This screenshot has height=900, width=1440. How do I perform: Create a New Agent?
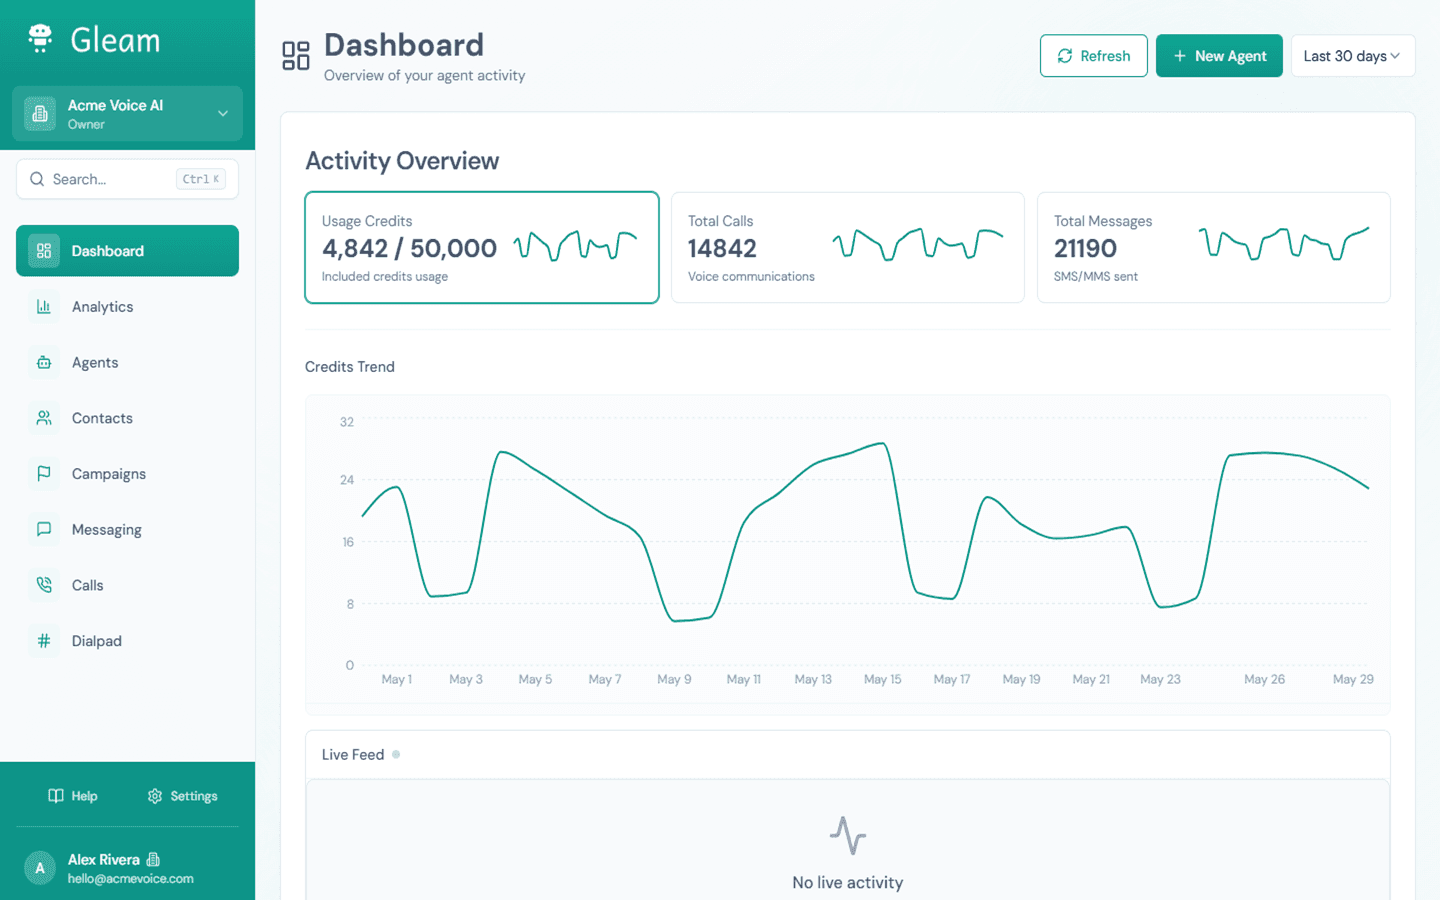1219,56
